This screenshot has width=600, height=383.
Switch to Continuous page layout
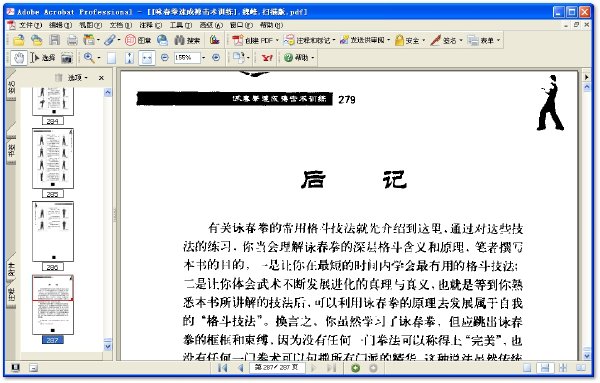pos(545,368)
